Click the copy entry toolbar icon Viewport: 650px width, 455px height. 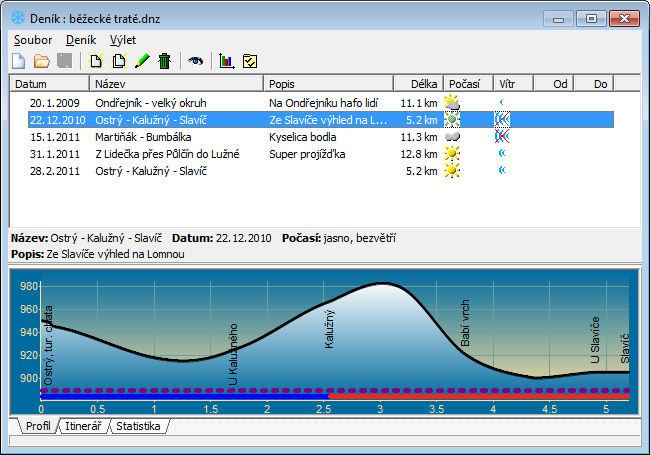[x=119, y=61]
